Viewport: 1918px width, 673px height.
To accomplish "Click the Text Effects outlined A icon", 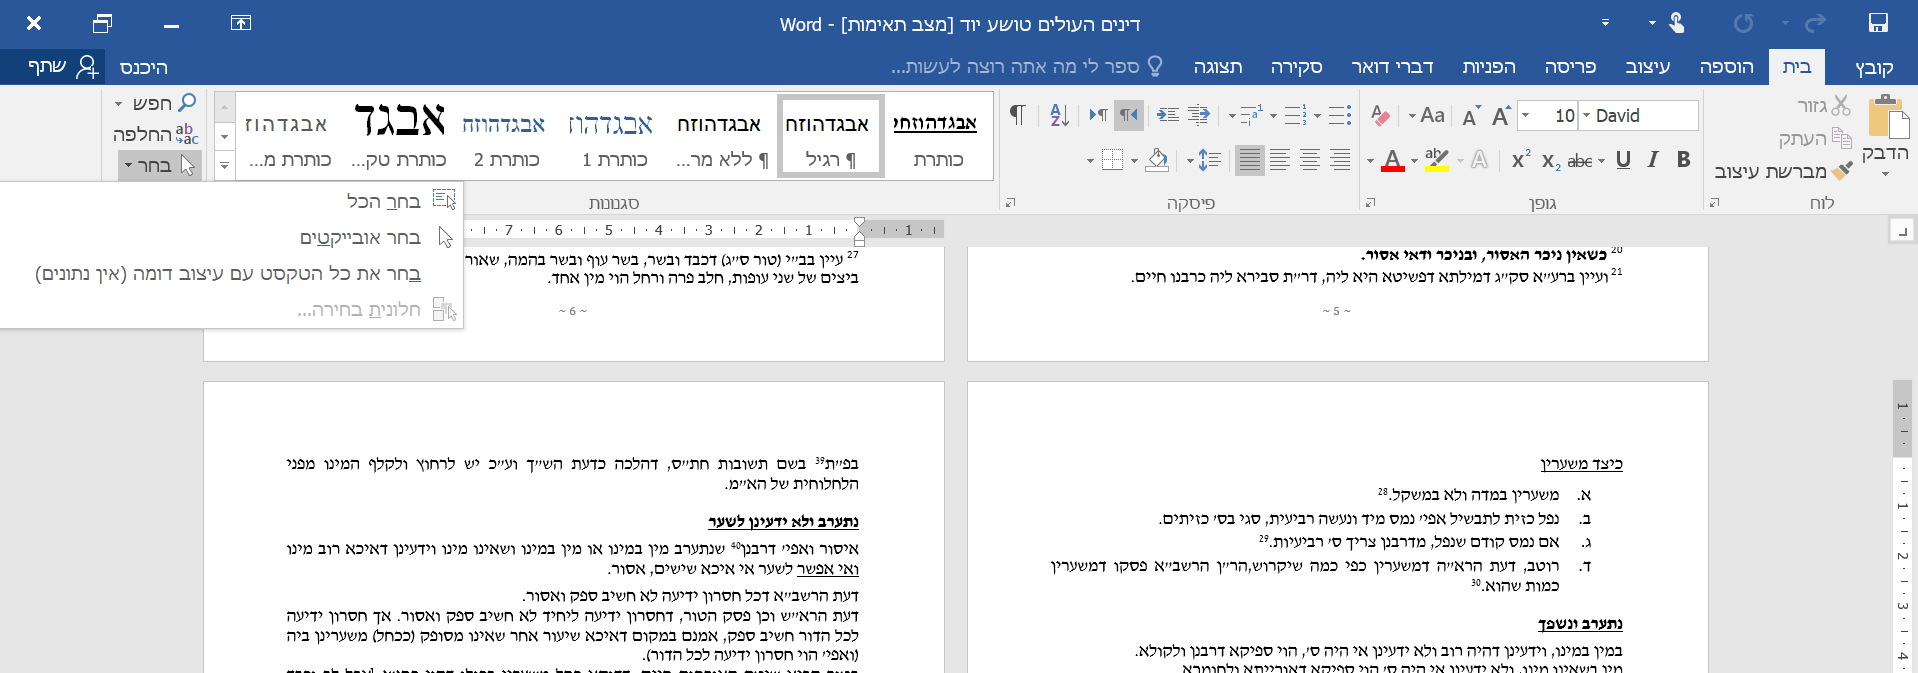I will point(1480,160).
